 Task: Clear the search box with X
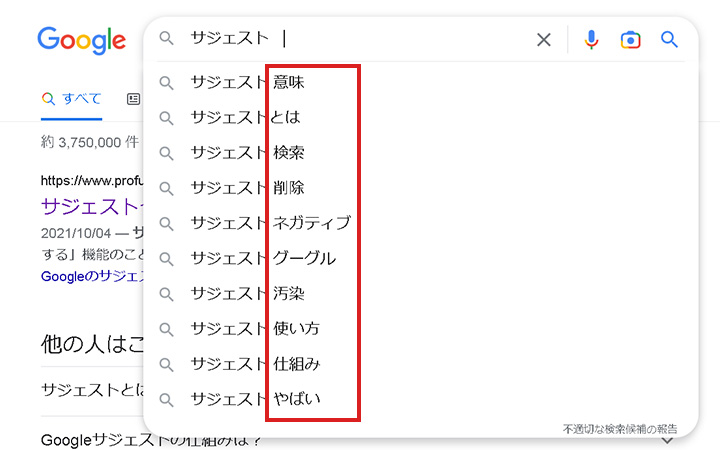pyautogui.click(x=544, y=40)
